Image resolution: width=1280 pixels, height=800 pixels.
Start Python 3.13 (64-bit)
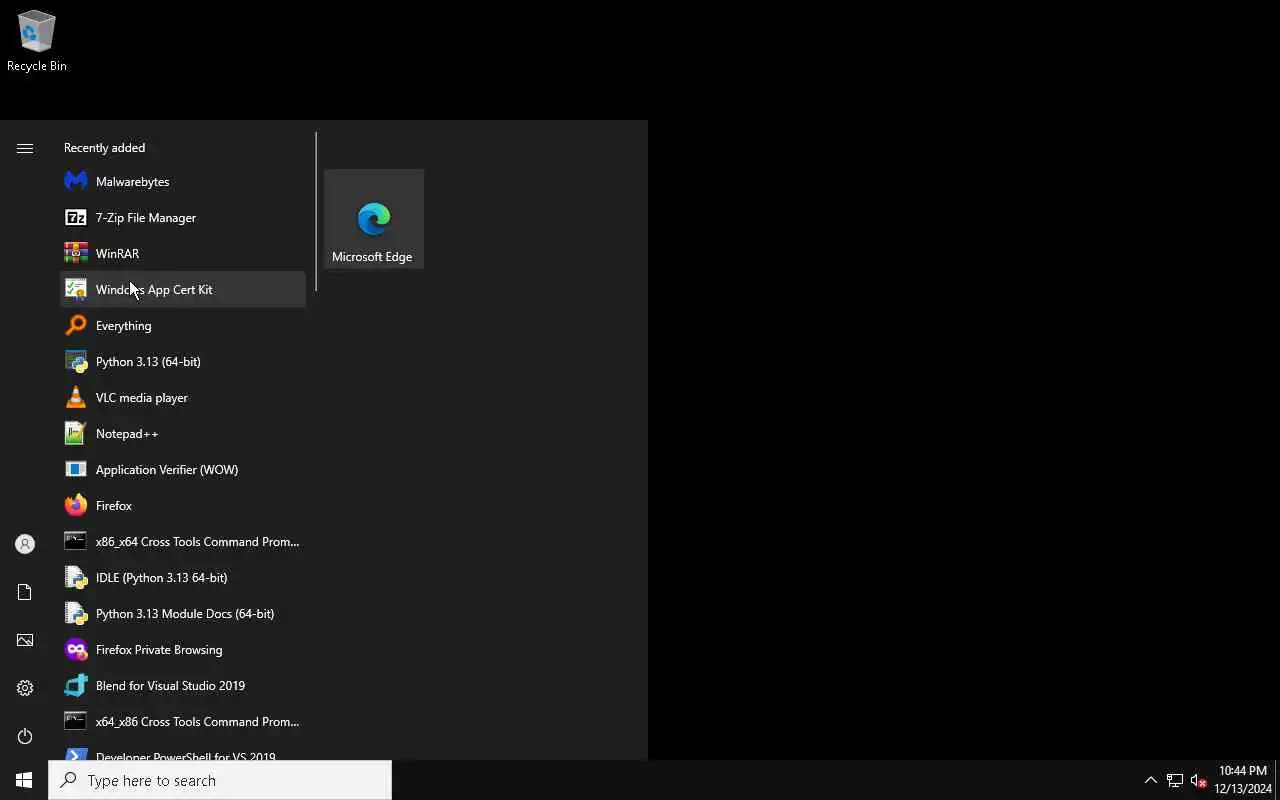click(x=183, y=362)
